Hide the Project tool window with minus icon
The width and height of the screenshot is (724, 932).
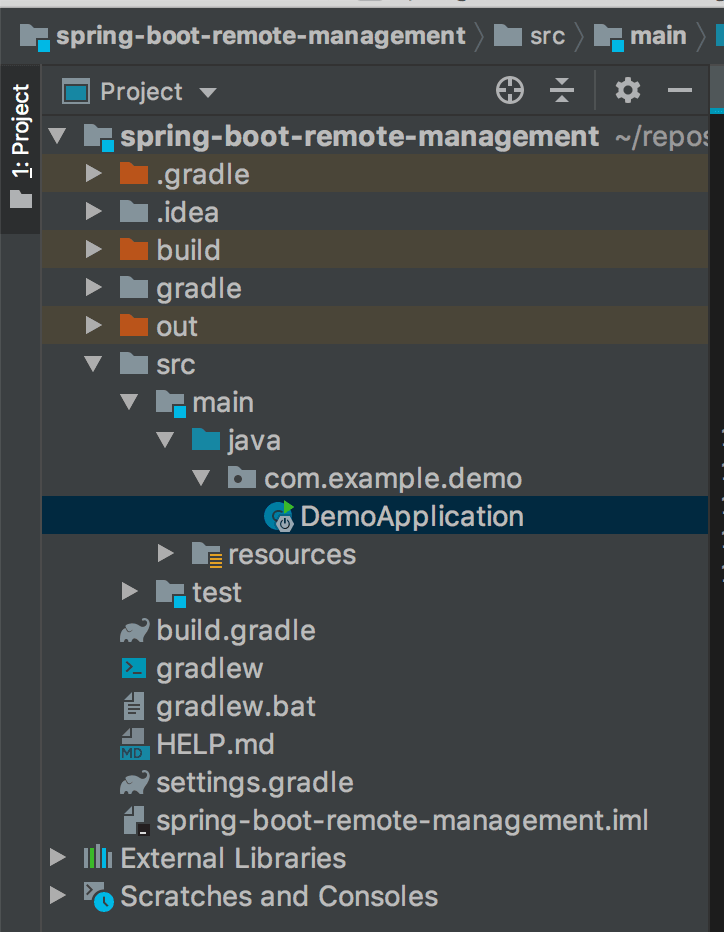tap(679, 90)
